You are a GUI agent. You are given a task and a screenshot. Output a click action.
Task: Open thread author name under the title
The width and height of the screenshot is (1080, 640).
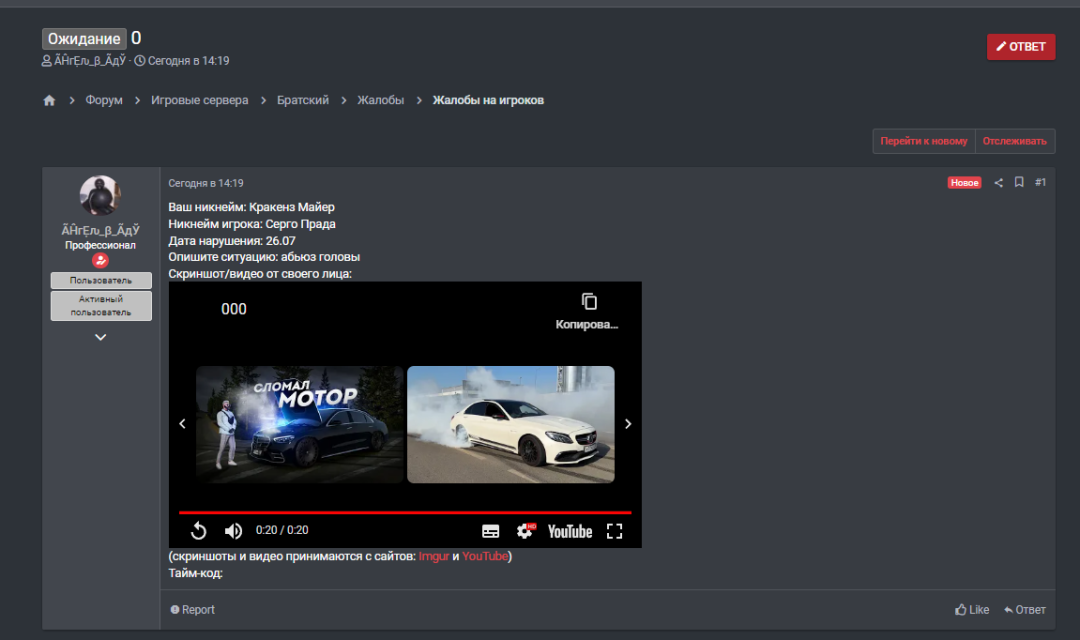click(90, 61)
